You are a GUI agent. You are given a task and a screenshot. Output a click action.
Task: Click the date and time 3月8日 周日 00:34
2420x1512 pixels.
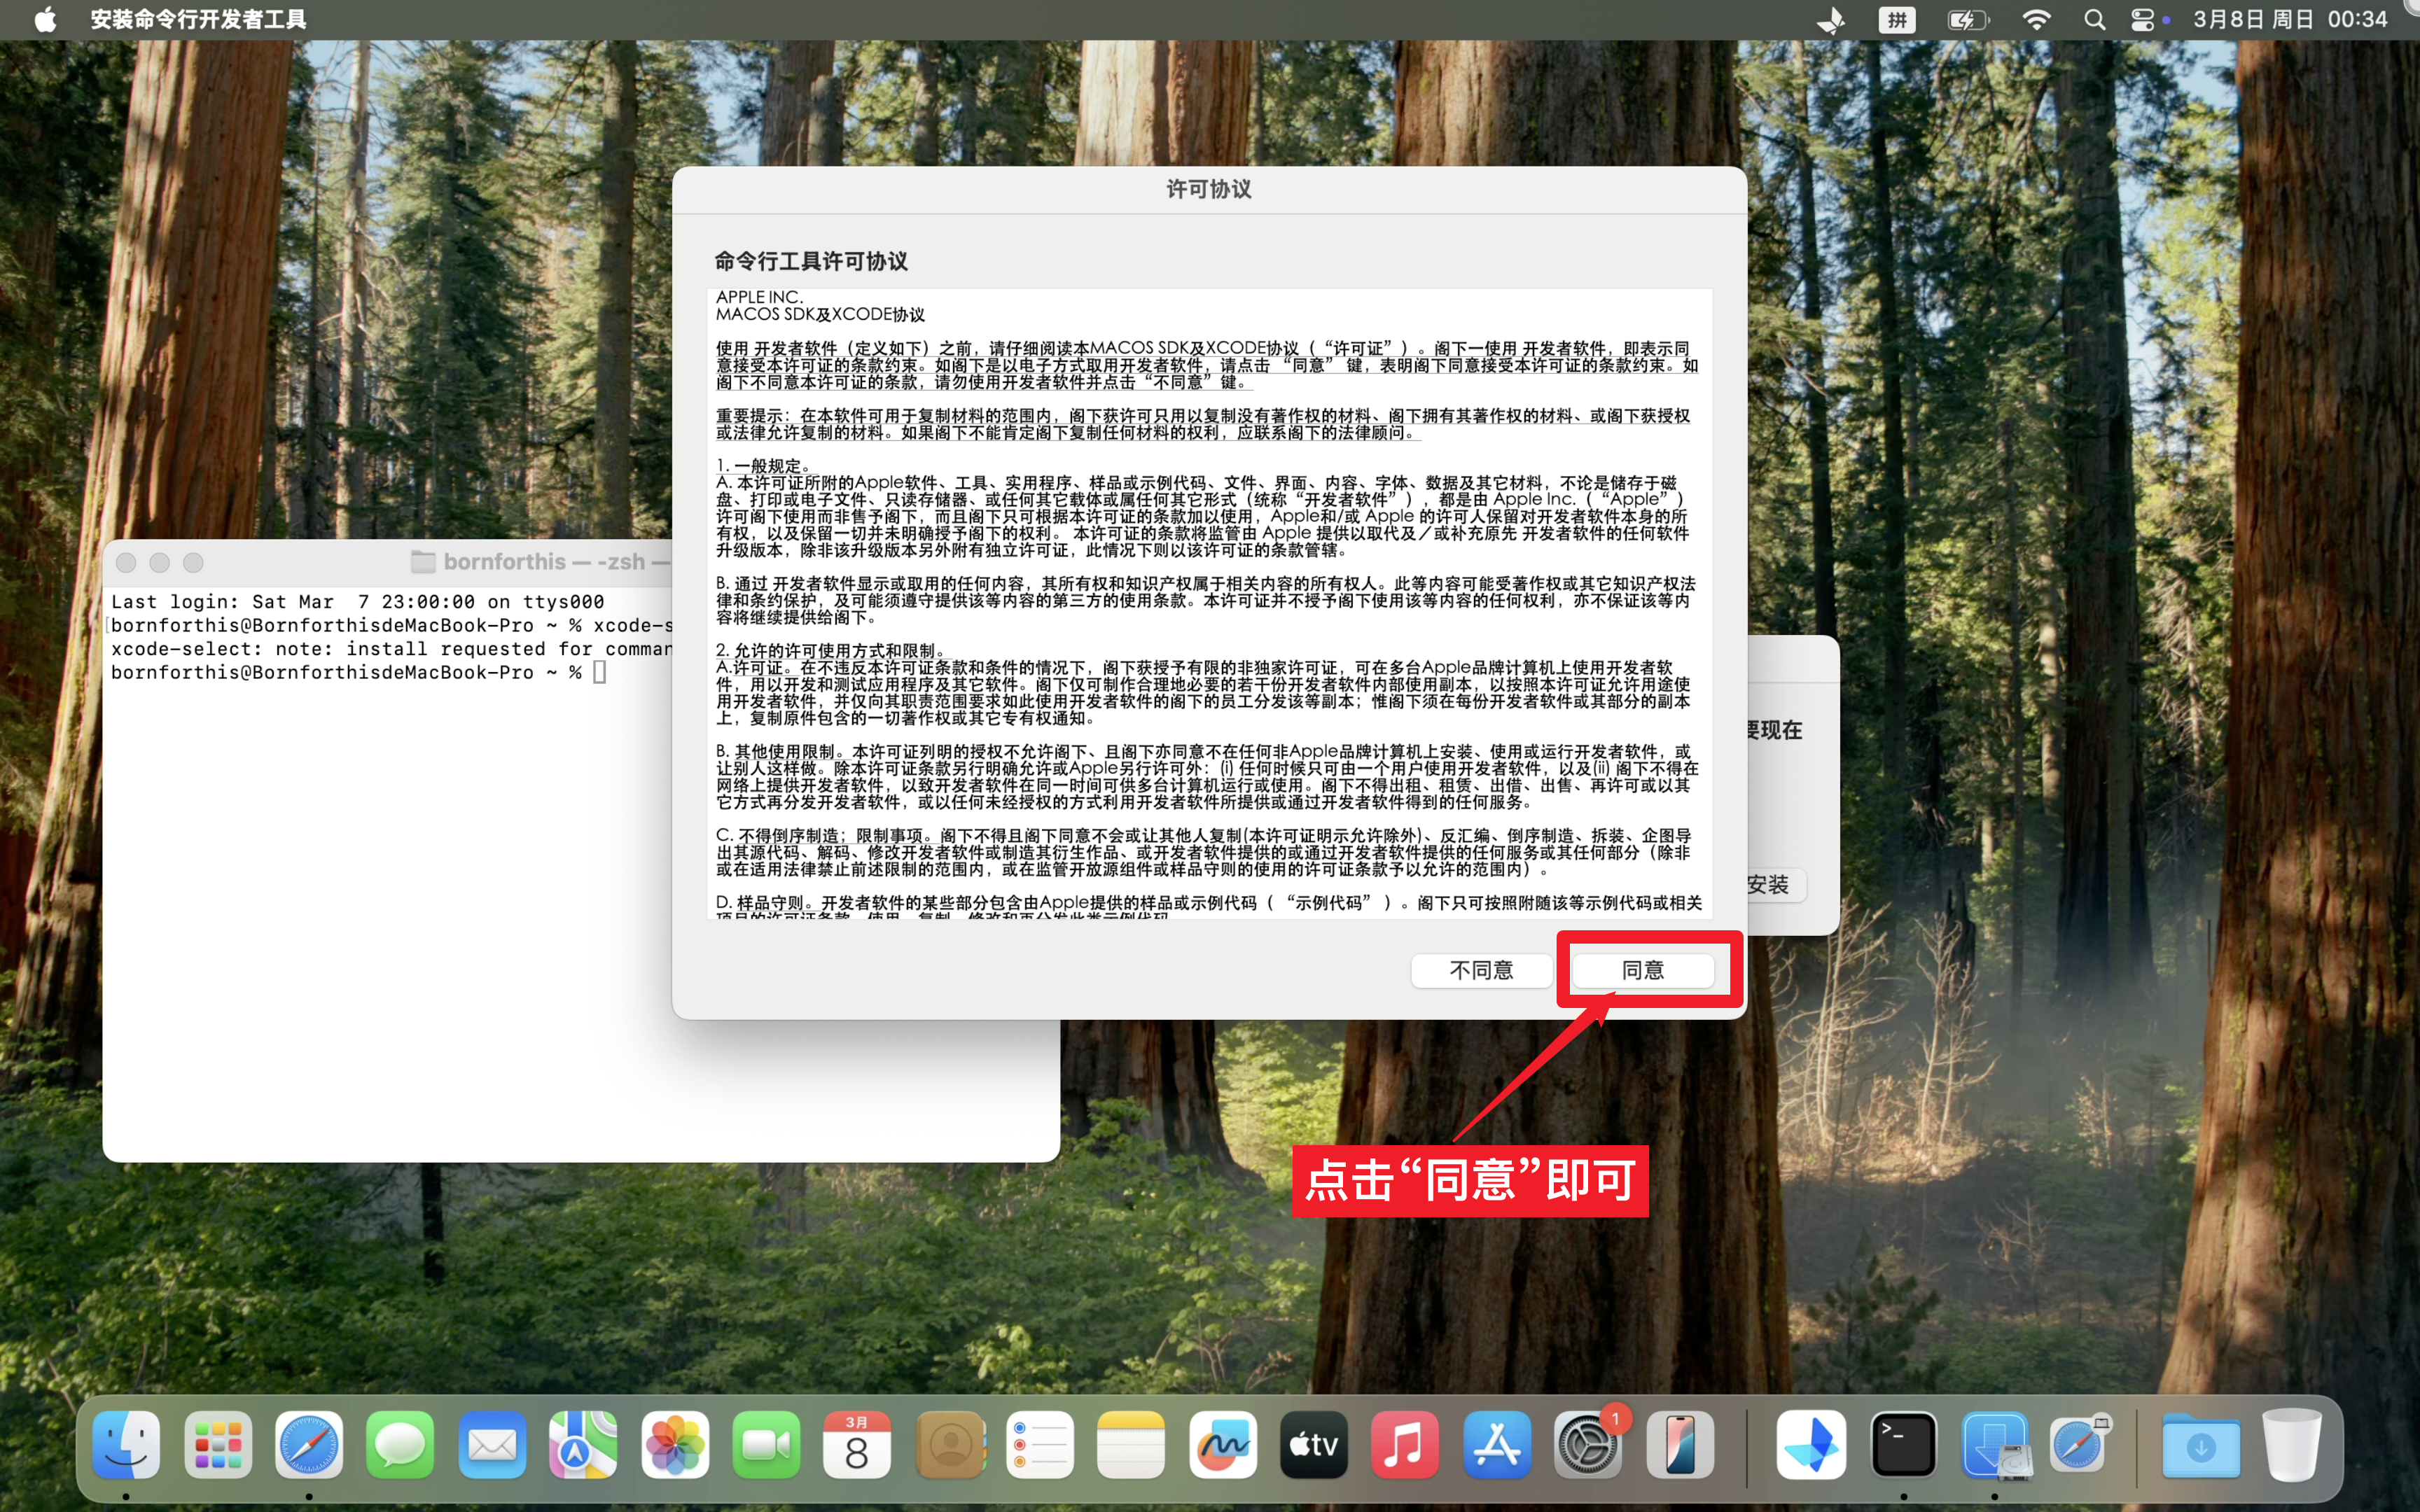[2290, 19]
